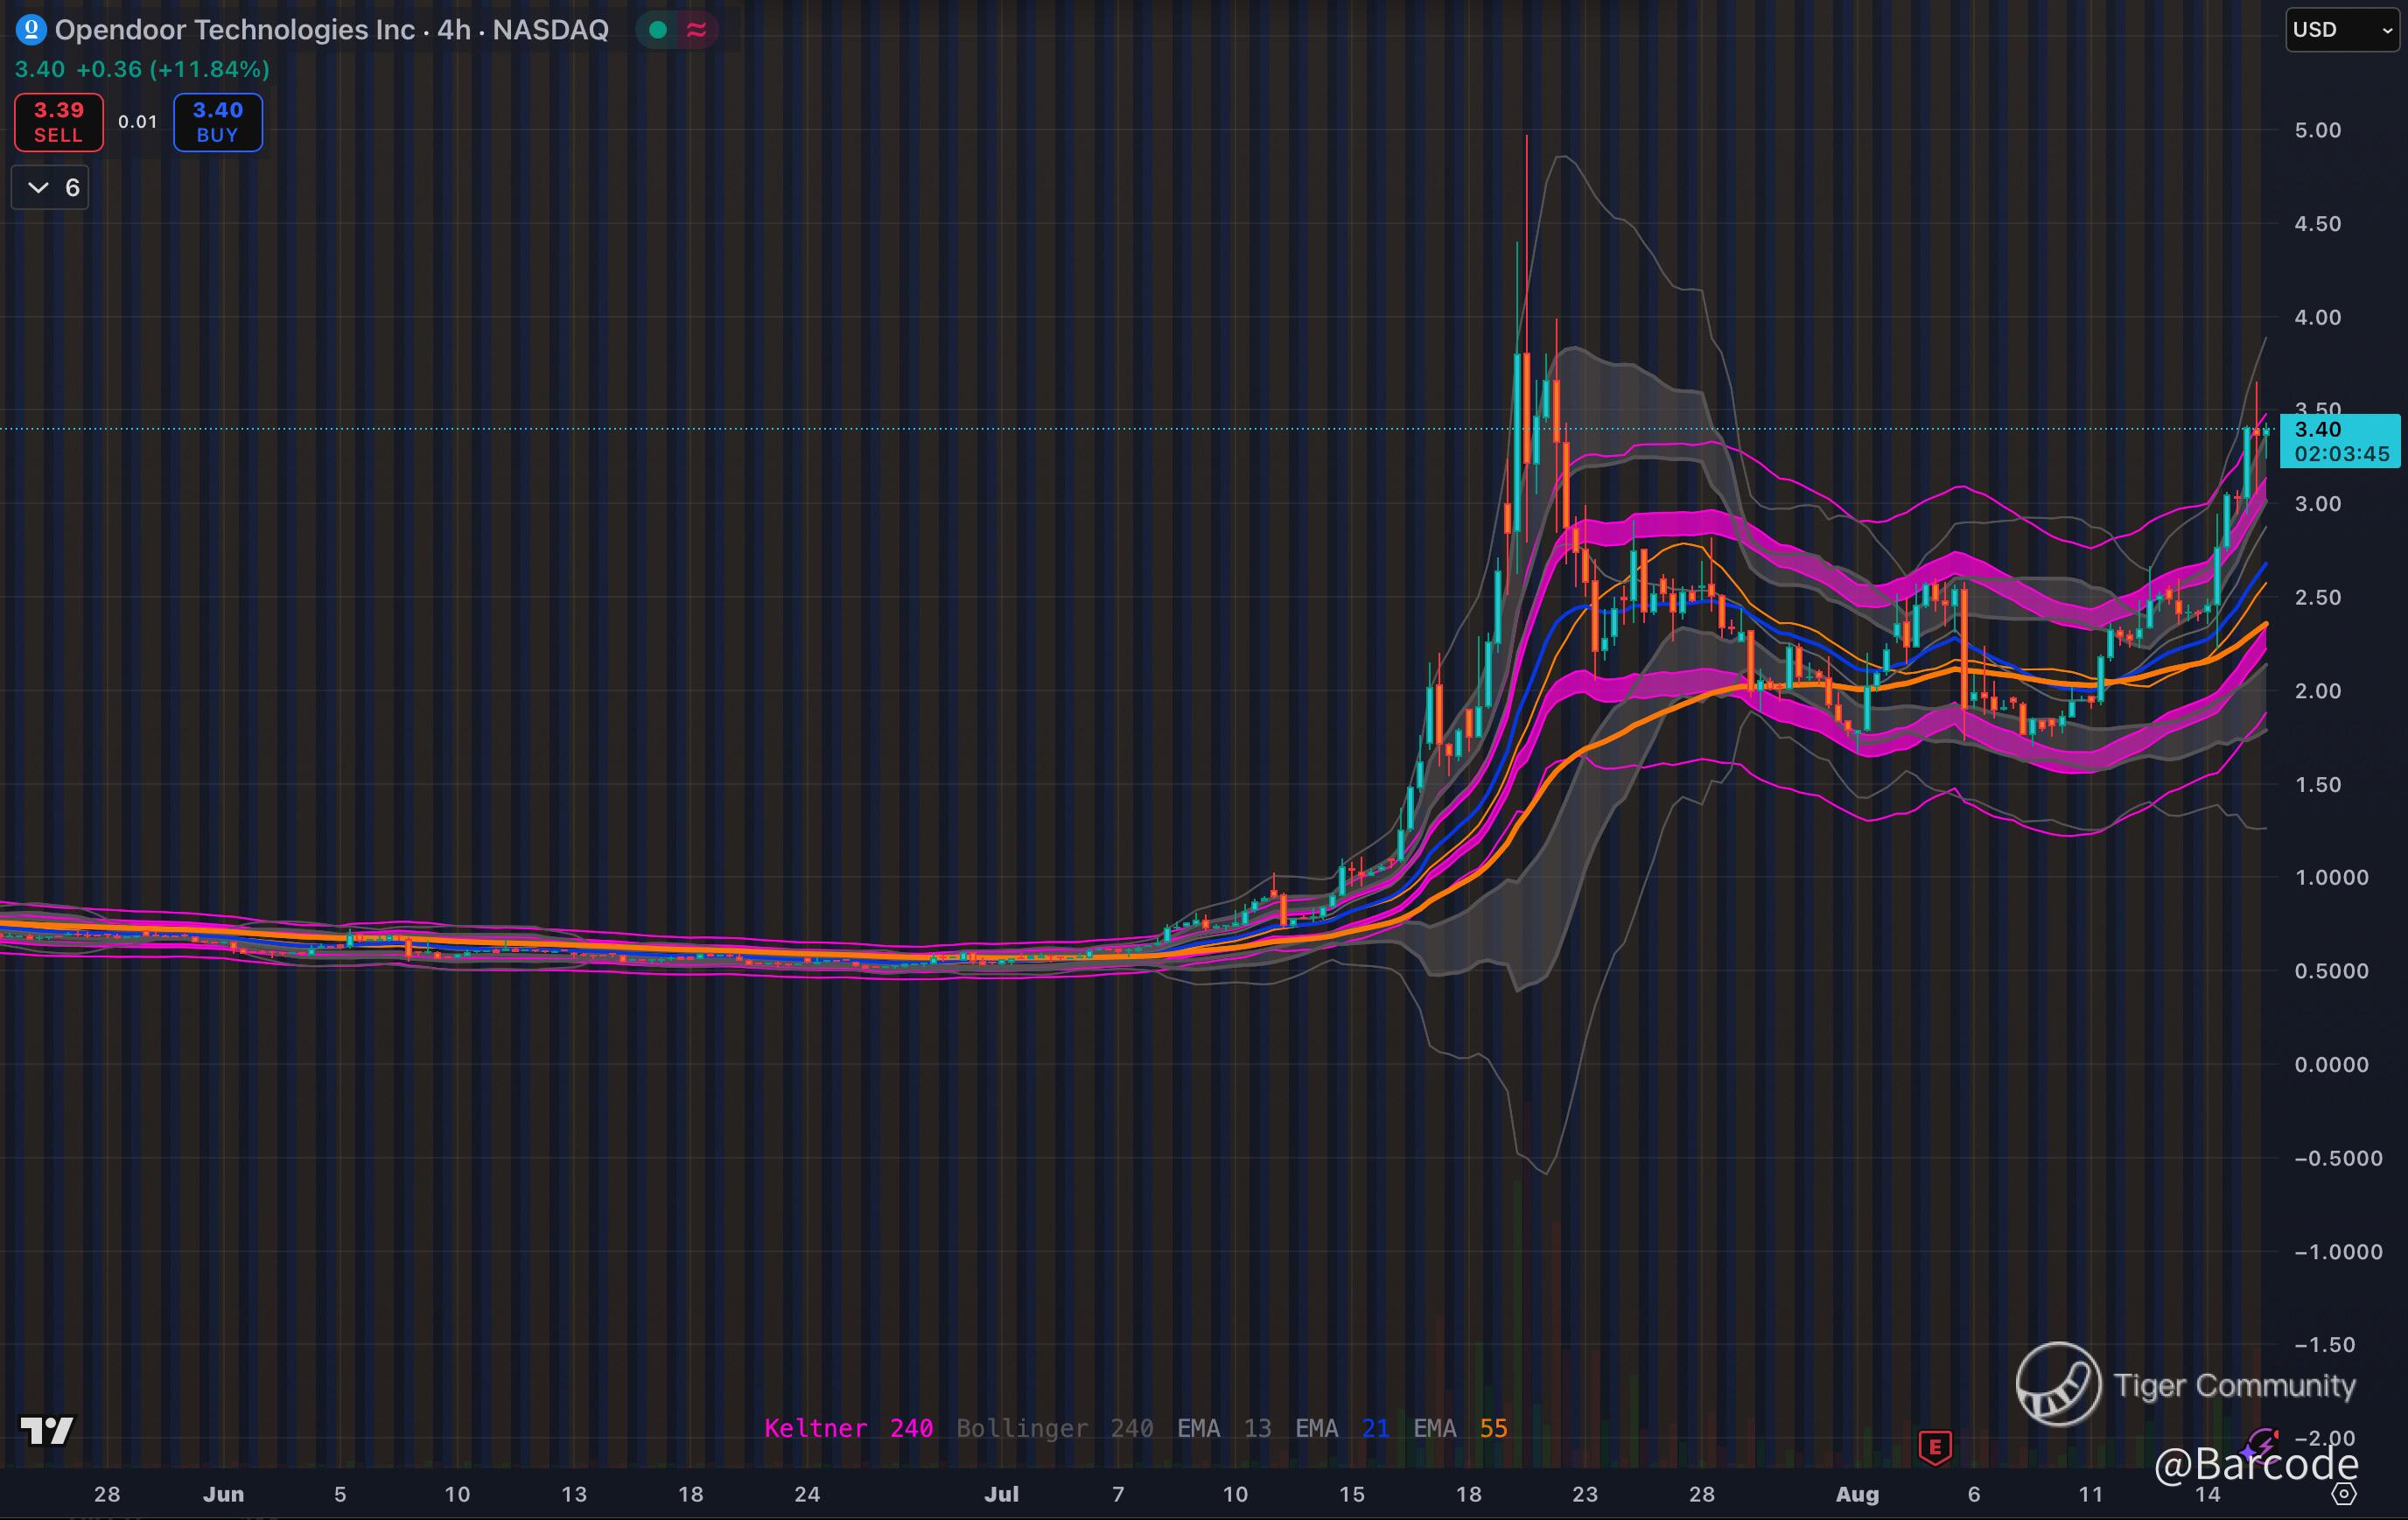Expand the collapsed indicators legend showing 6
This screenshot has height=1520, width=2408.
[50, 187]
